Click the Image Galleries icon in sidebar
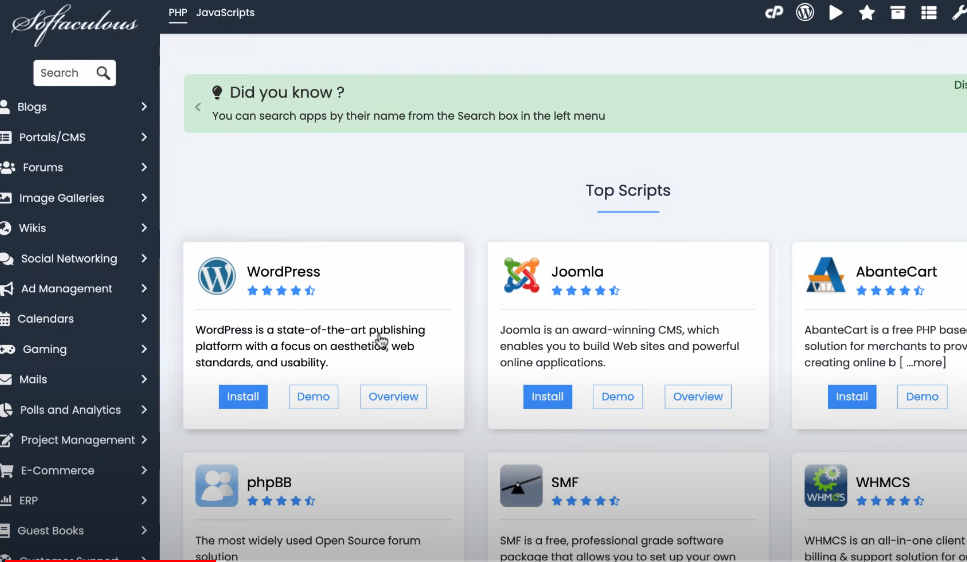 coord(6,198)
